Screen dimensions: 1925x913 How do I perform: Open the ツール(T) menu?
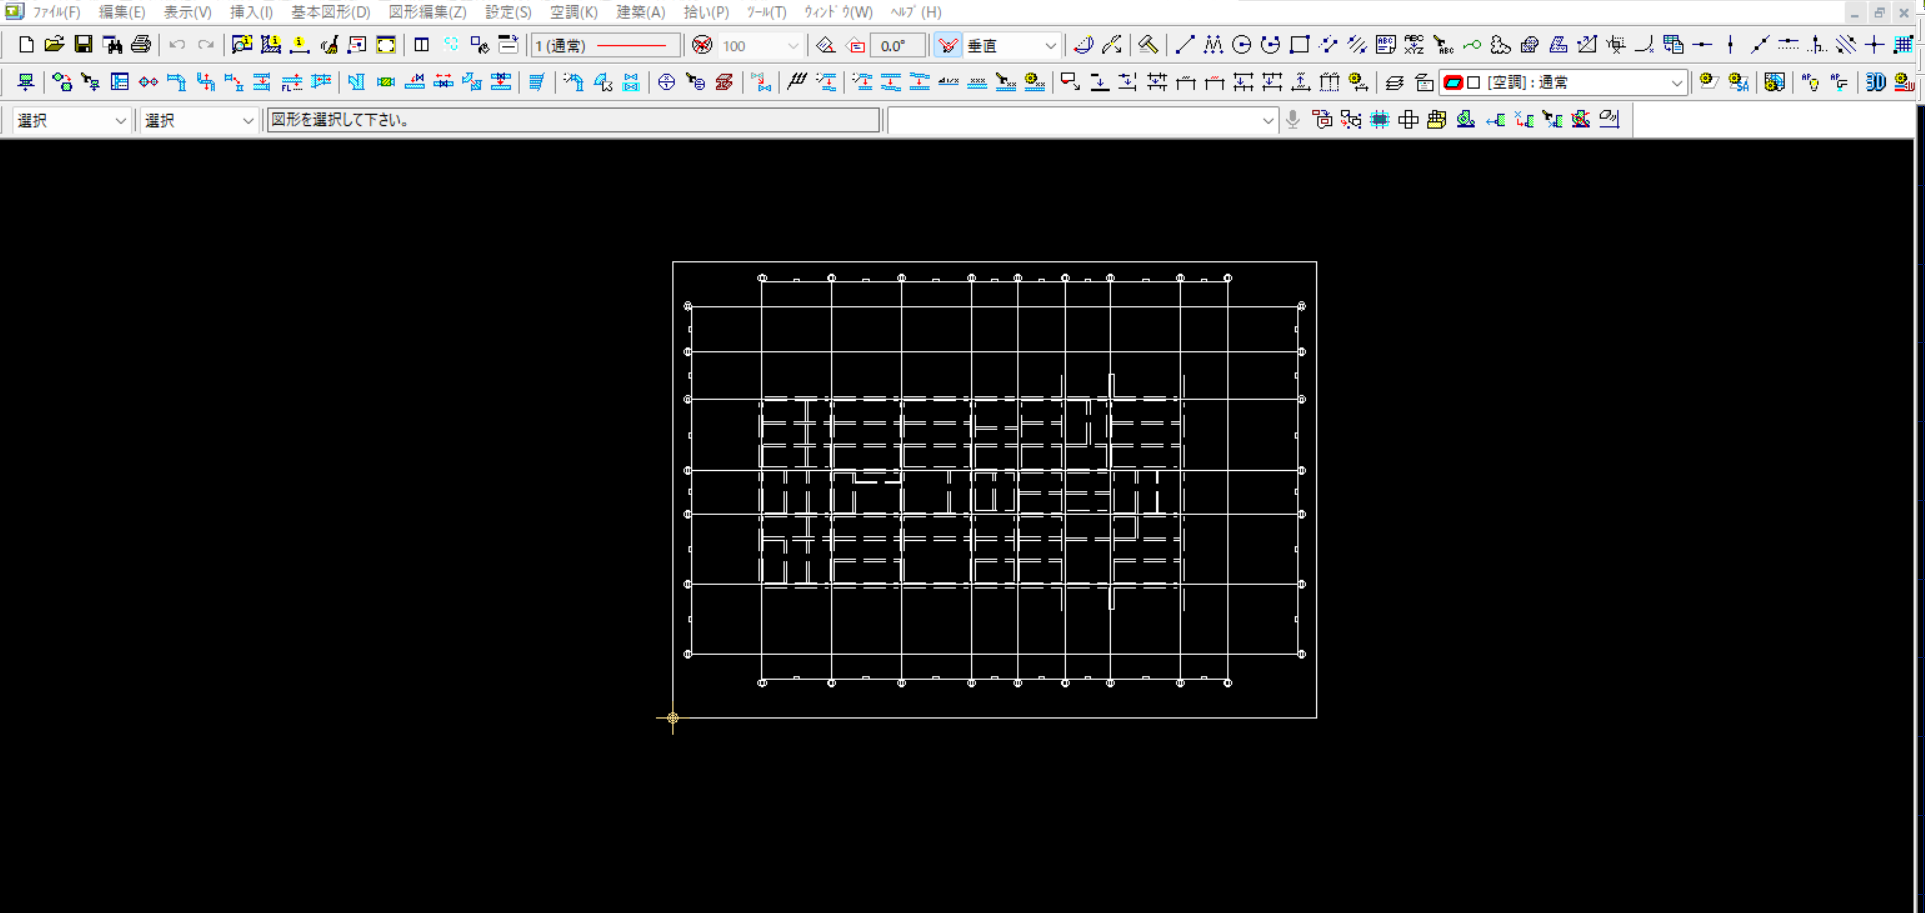[x=767, y=12]
